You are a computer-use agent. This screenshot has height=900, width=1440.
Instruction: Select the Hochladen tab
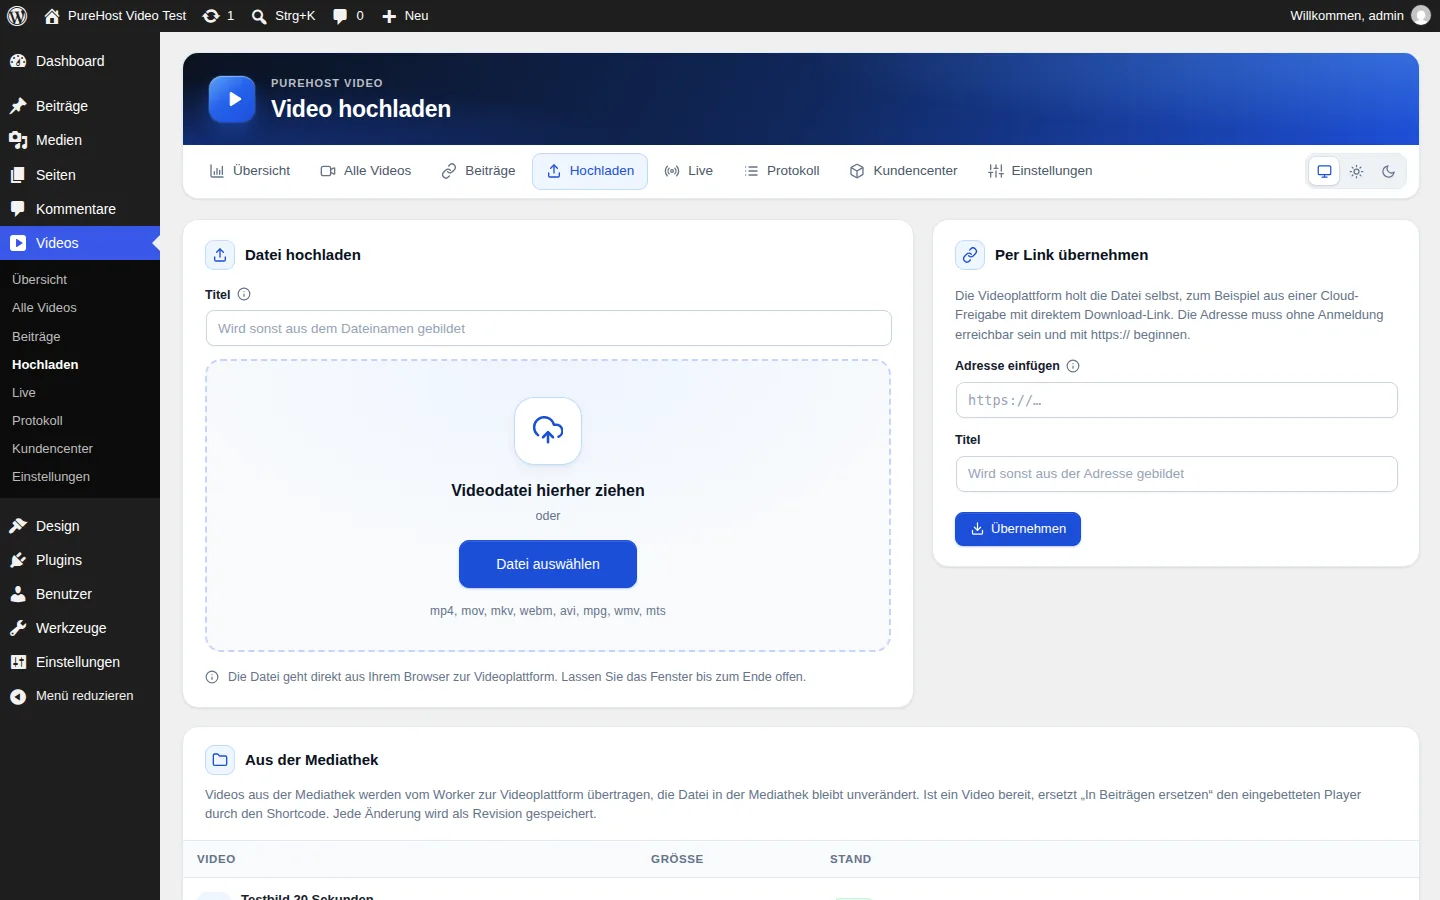tap(590, 171)
